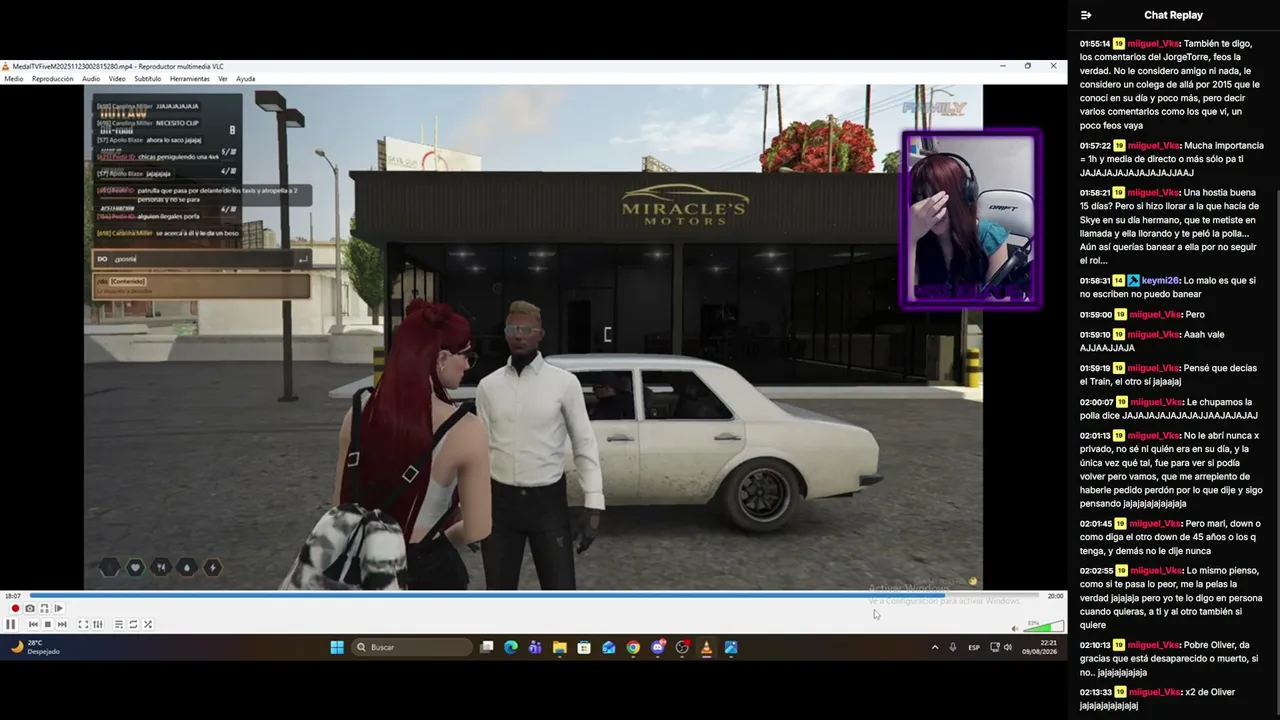Click the total duration 20:00 label
The height and width of the screenshot is (720, 1280).
pyautogui.click(x=1055, y=596)
